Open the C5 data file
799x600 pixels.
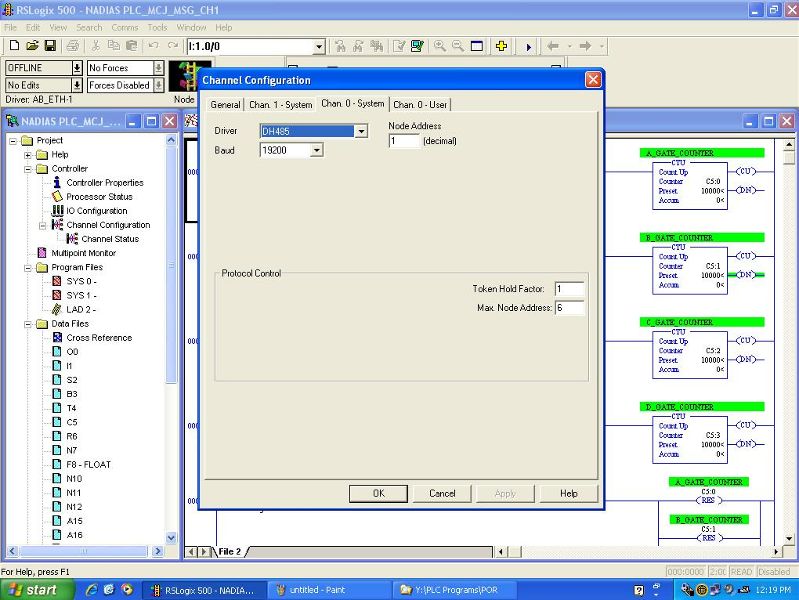pyautogui.click(x=72, y=422)
